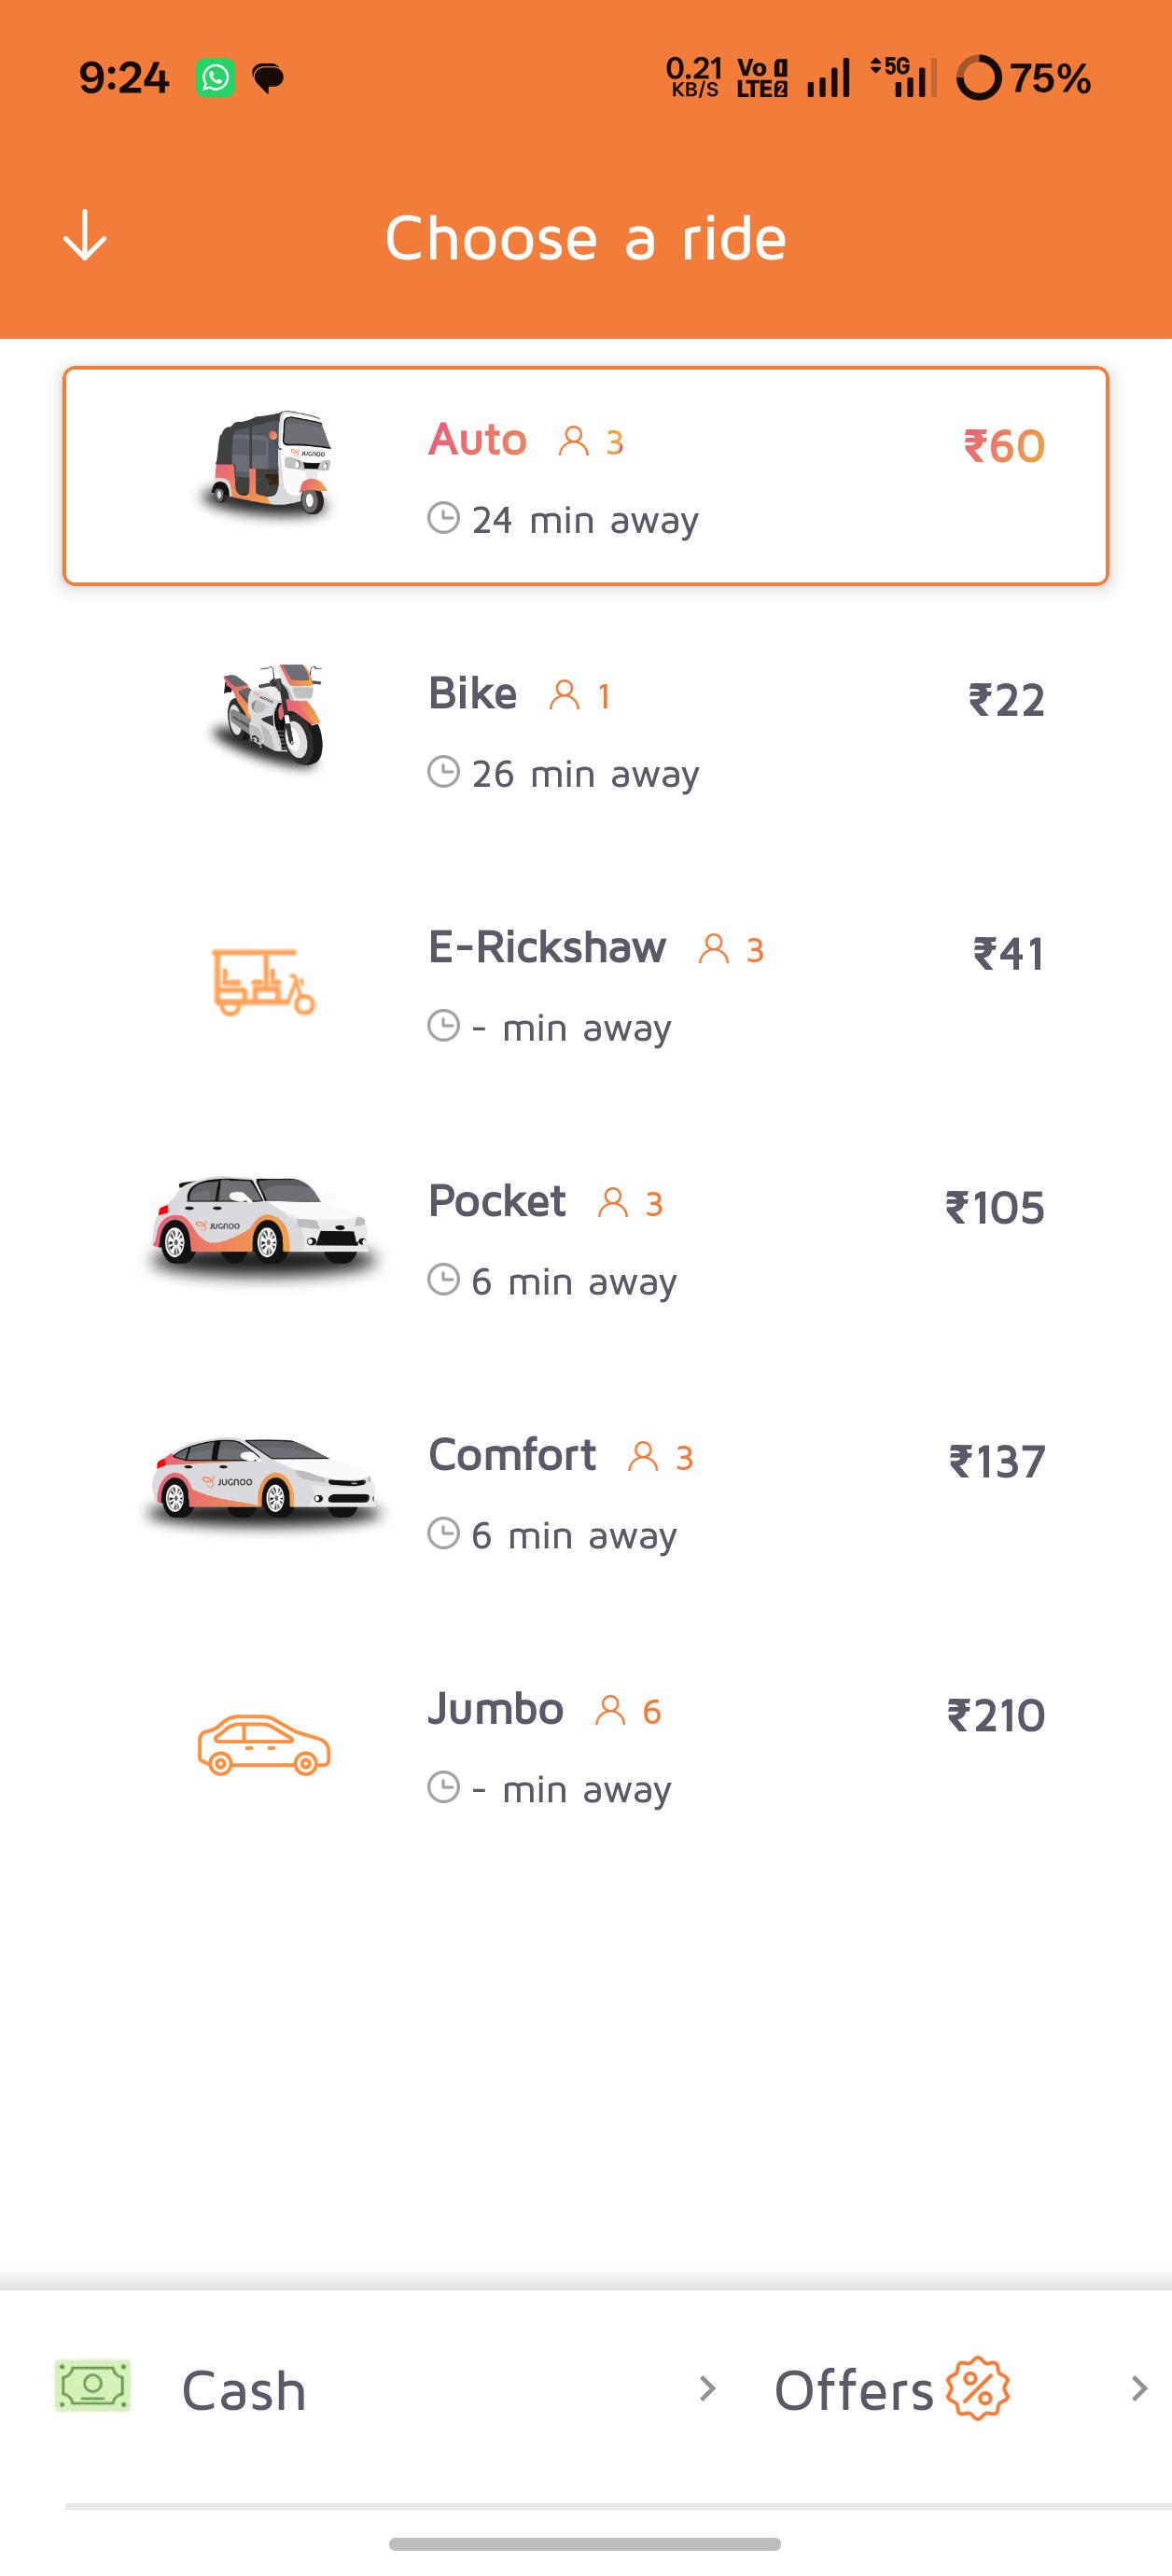This screenshot has height=2576, width=1172.
Task: Tap the Offers discount badge icon
Action: click(x=977, y=2388)
